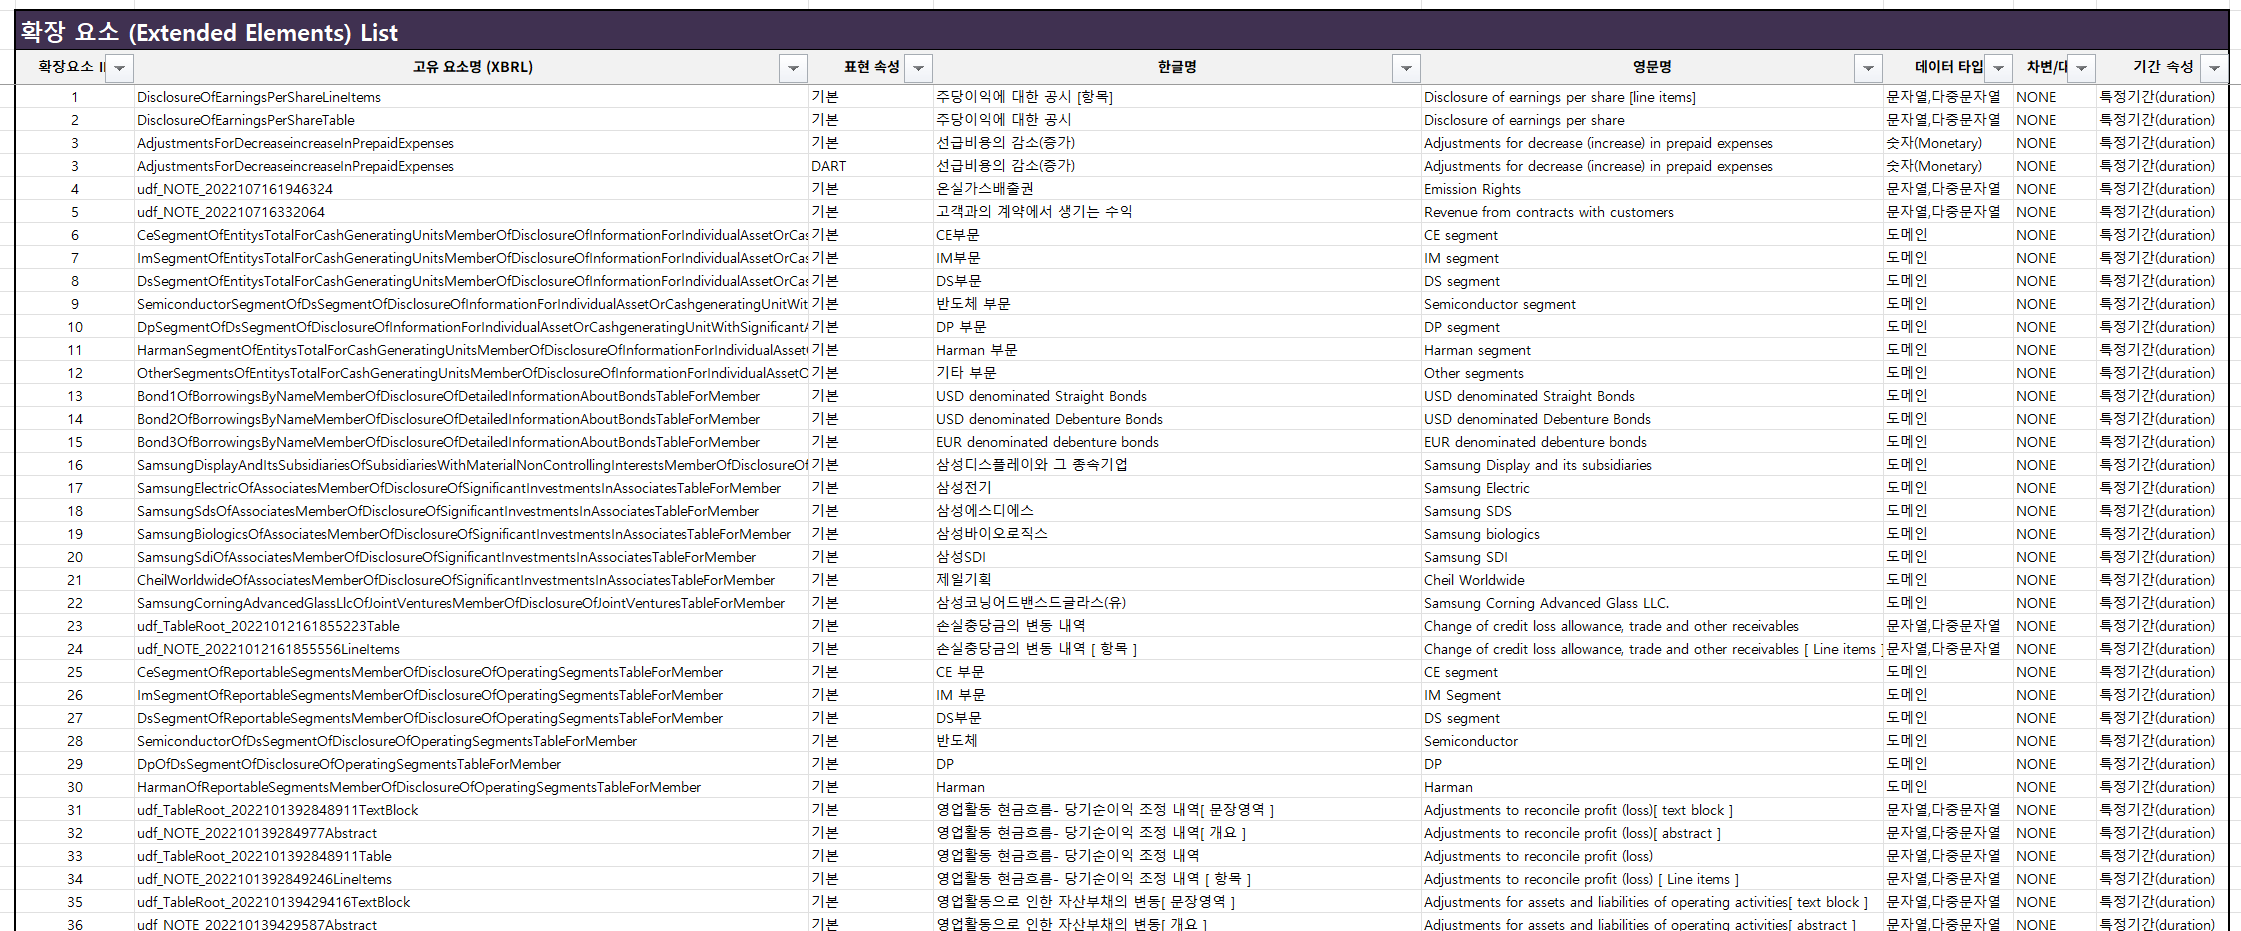Select the Extended Elements List title cell
The height and width of the screenshot is (931, 2241).
tap(209, 32)
